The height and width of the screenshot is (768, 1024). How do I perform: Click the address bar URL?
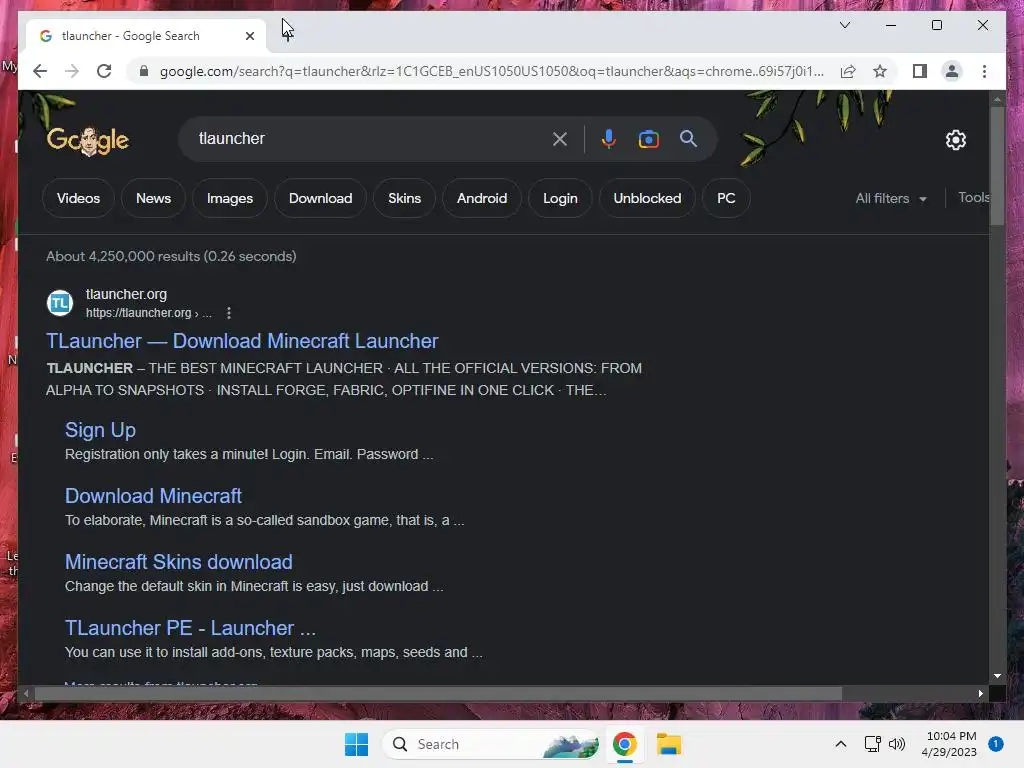(491, 71)
